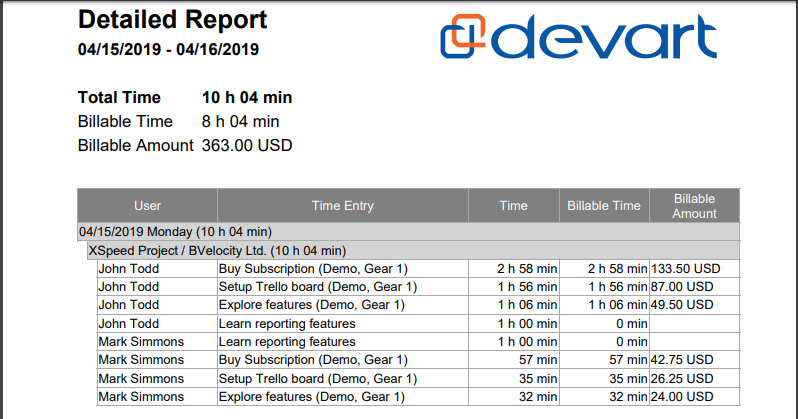Select the 'Detailed Report' title

(x=173, y=20)
